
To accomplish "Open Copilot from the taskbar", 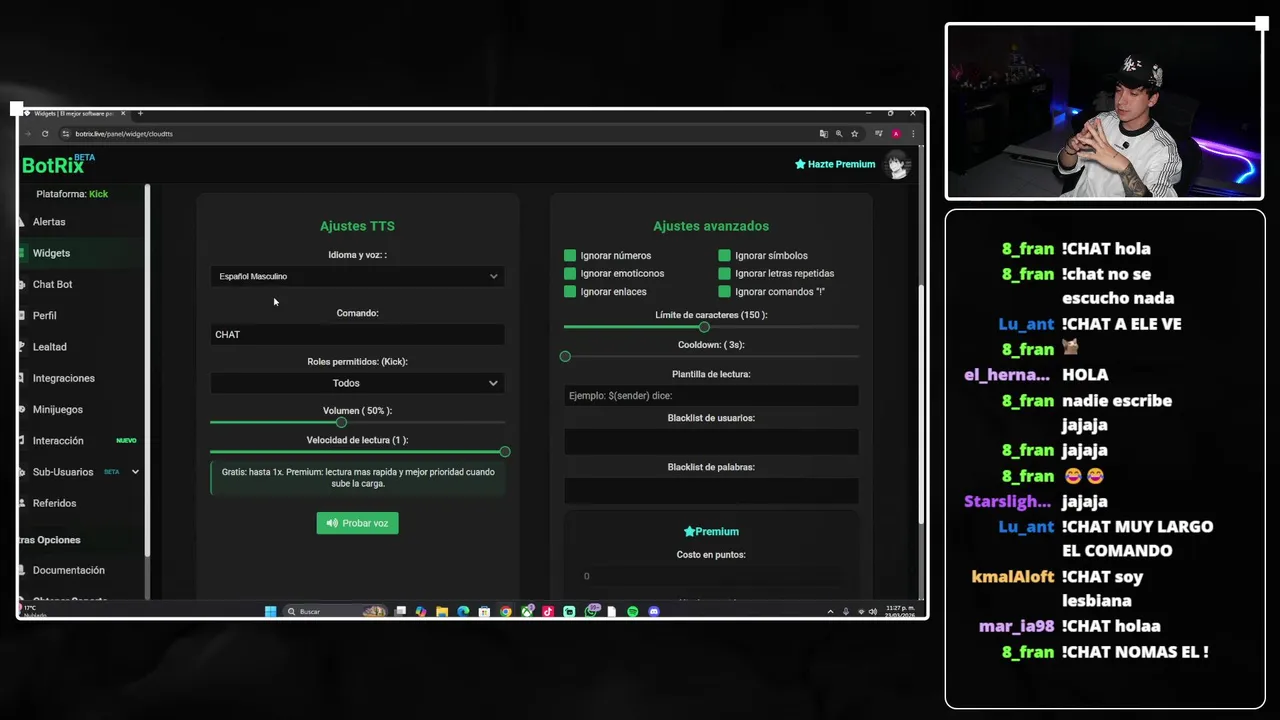I will click(421, 611).
